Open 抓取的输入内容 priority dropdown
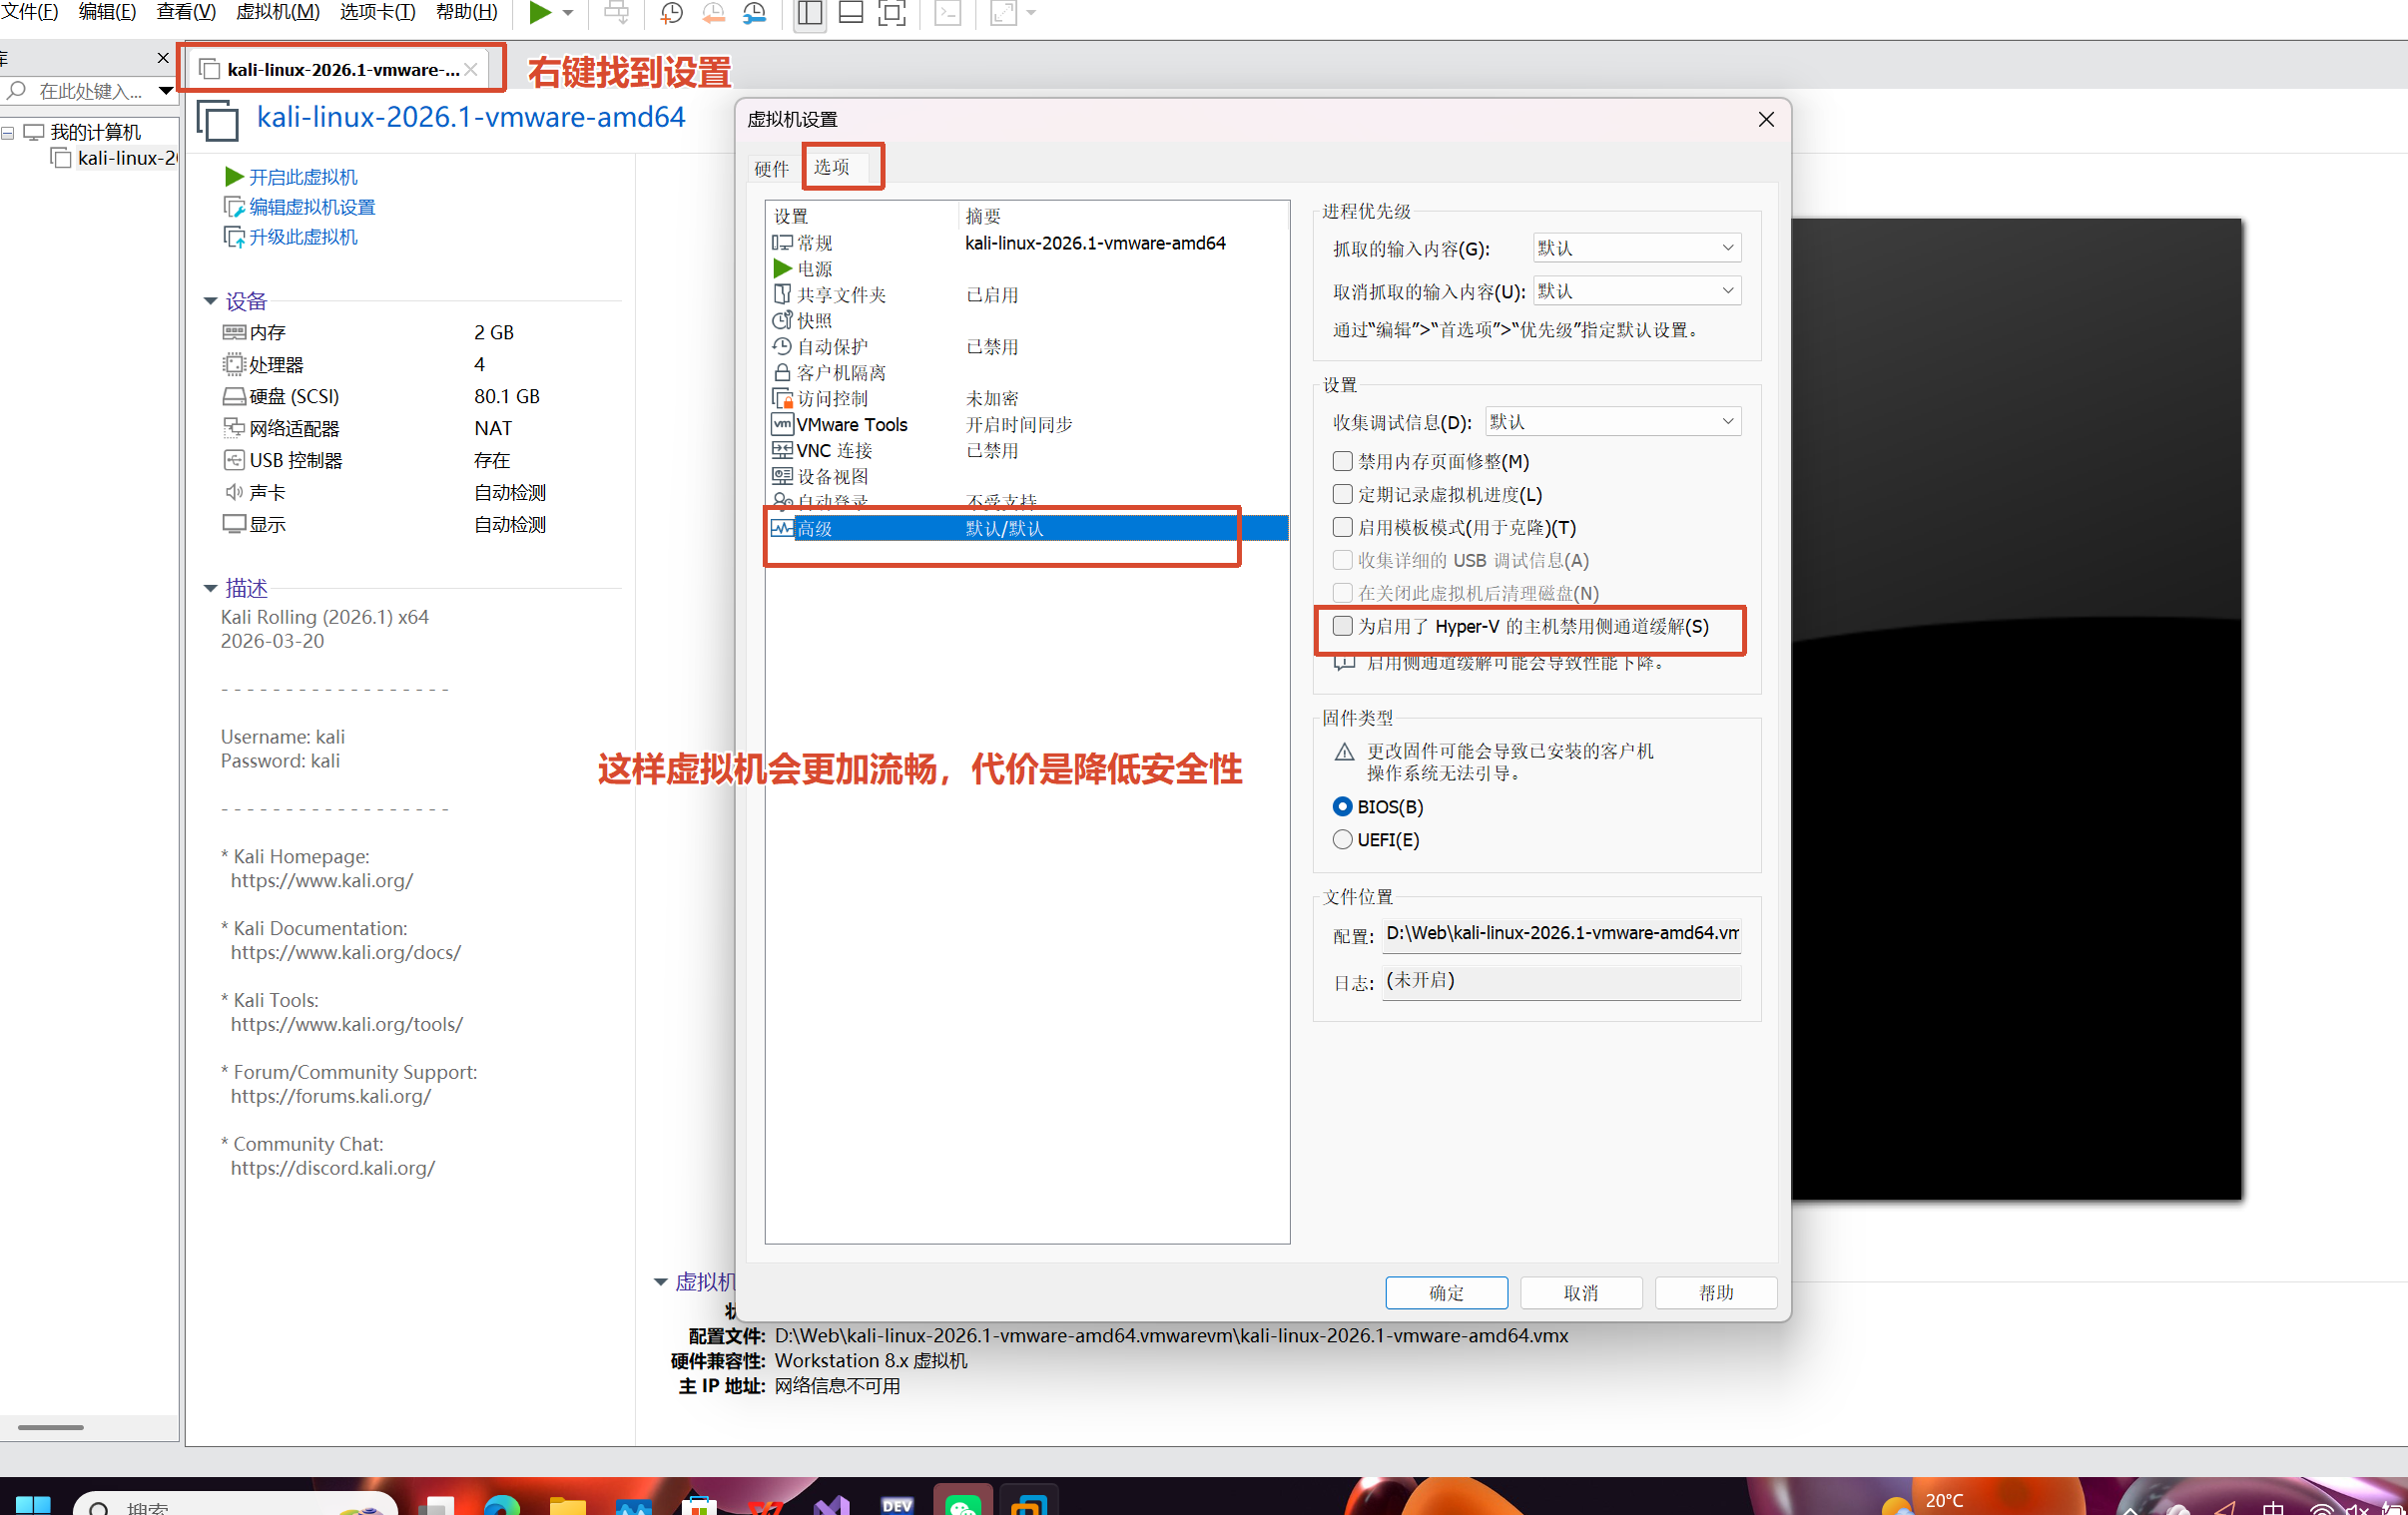 tap(1636, 248)
